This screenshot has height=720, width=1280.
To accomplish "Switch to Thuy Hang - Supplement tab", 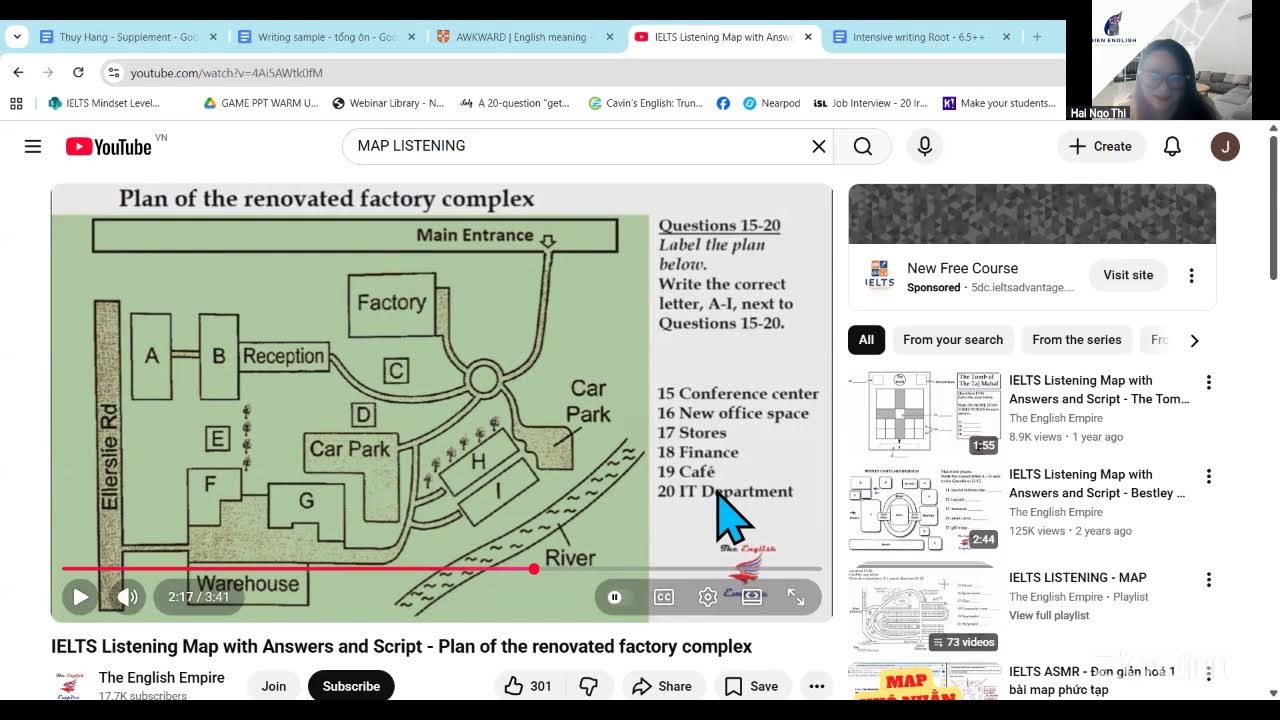I will click(x=129, y=37).
